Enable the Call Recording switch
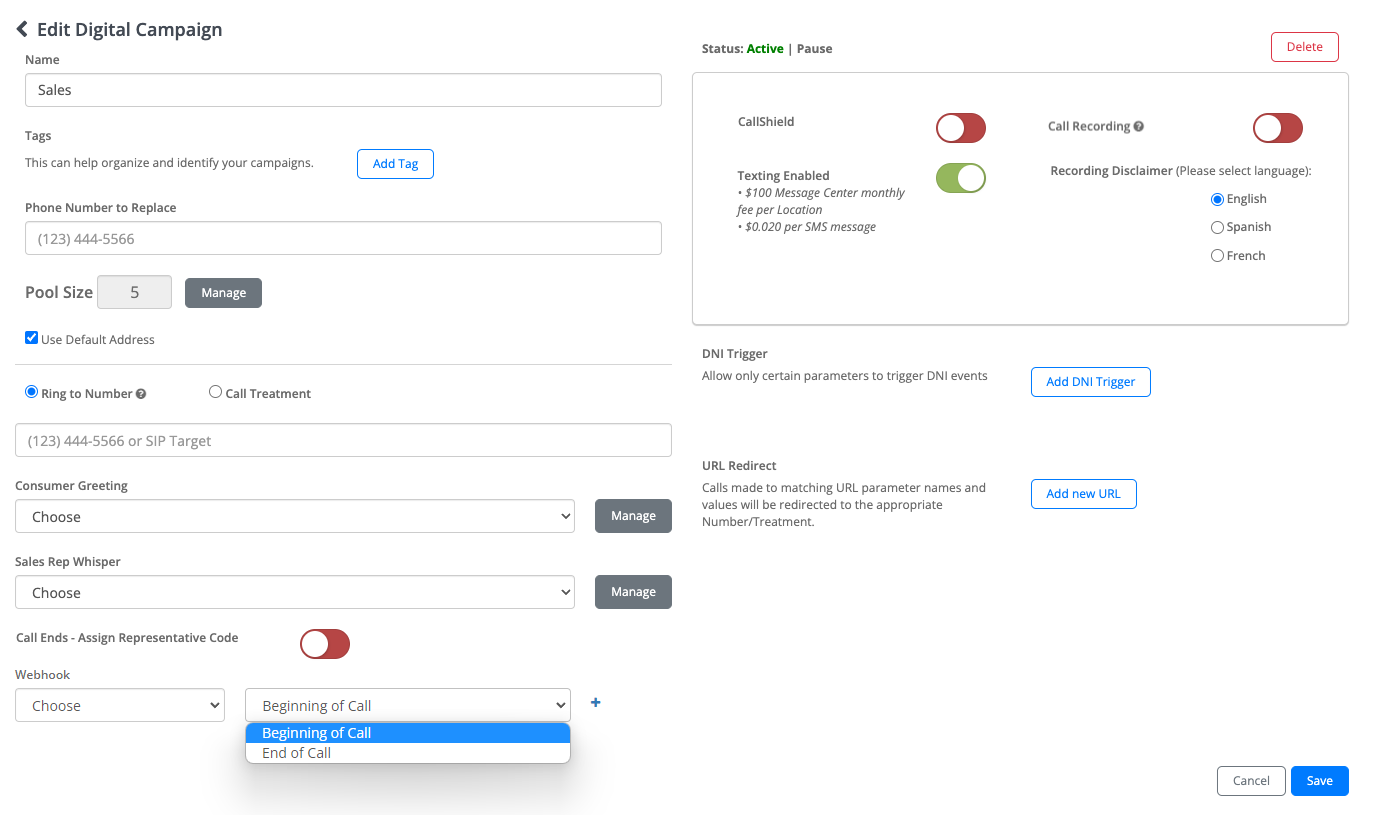The height and width of the screenshot is (834, 1385). click(x=1277, y=128)
